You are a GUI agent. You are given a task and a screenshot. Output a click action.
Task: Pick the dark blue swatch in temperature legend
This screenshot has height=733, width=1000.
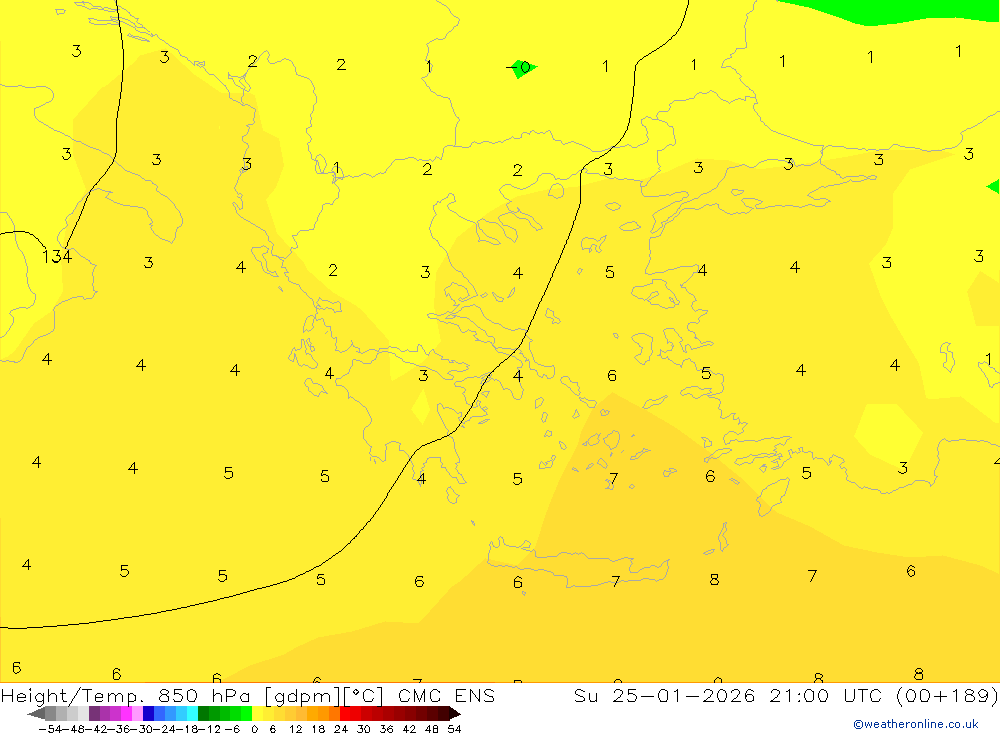148,713
